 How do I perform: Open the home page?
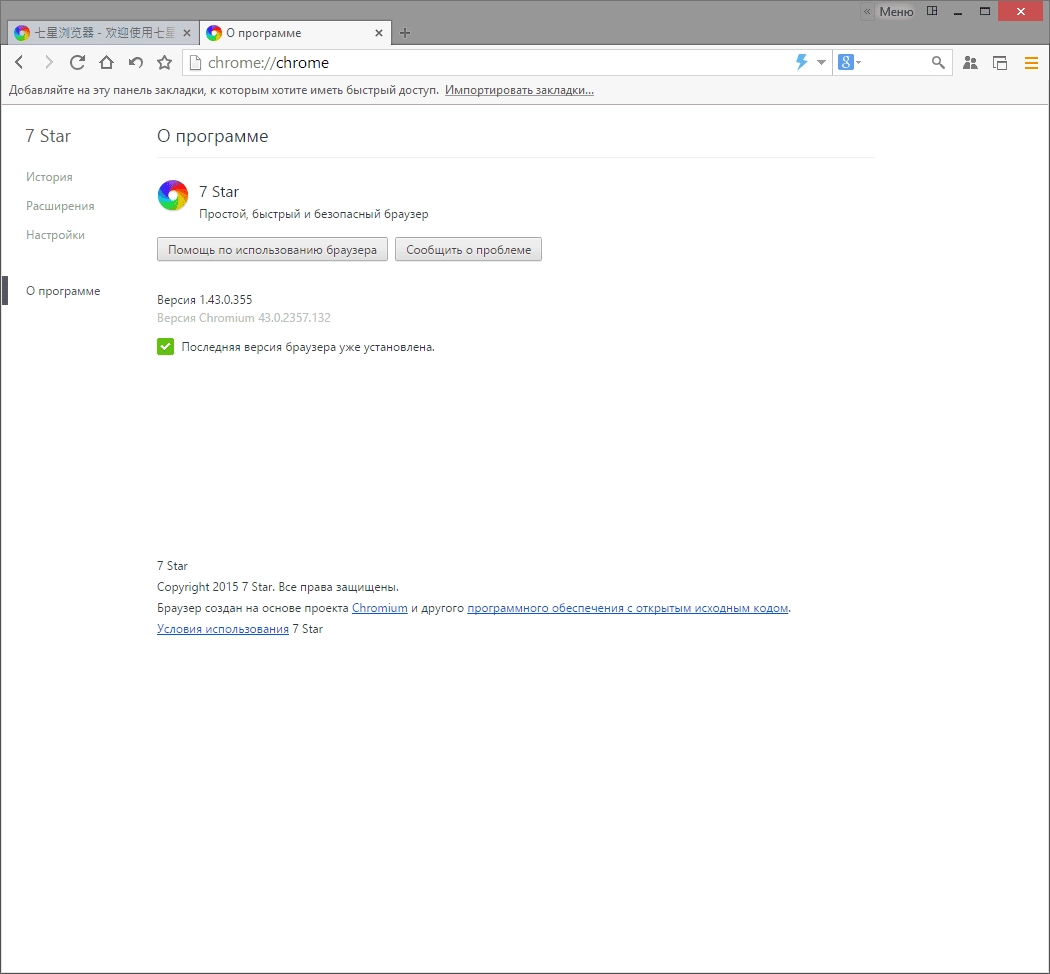tap(106, 62)
